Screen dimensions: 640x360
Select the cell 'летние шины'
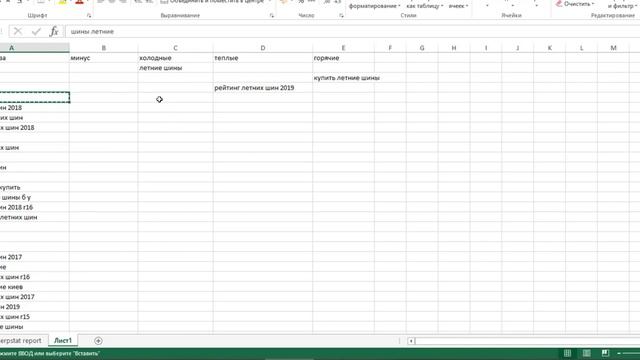176,68
